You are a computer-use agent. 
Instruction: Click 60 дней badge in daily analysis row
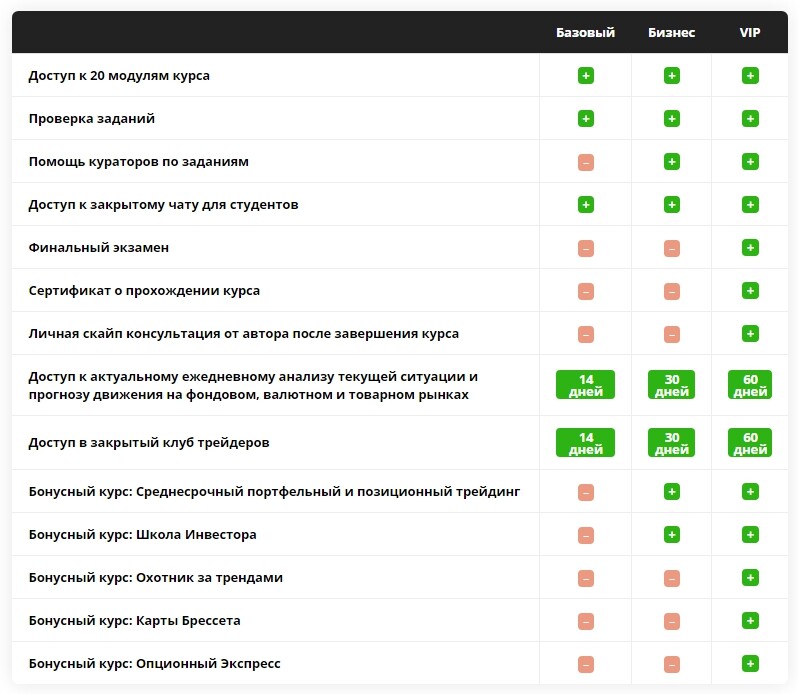pyautogui.click(x=750, y=385)
